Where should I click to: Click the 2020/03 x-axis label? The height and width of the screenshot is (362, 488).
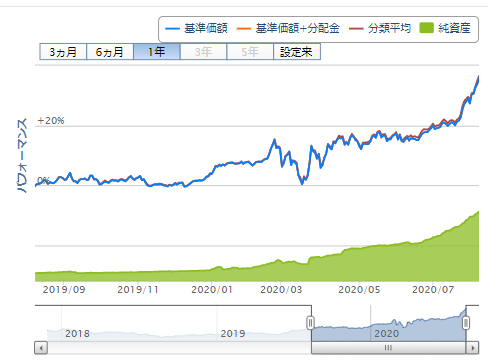point(281,290)
